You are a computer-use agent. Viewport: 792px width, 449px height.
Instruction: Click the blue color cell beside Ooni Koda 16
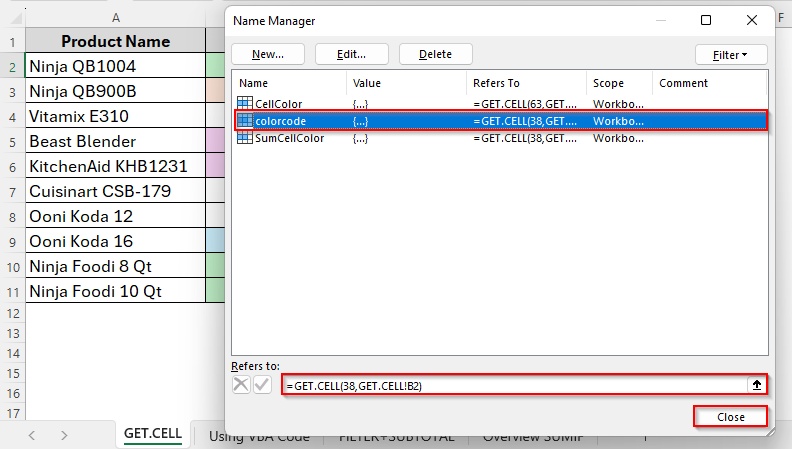pos(215,242)
